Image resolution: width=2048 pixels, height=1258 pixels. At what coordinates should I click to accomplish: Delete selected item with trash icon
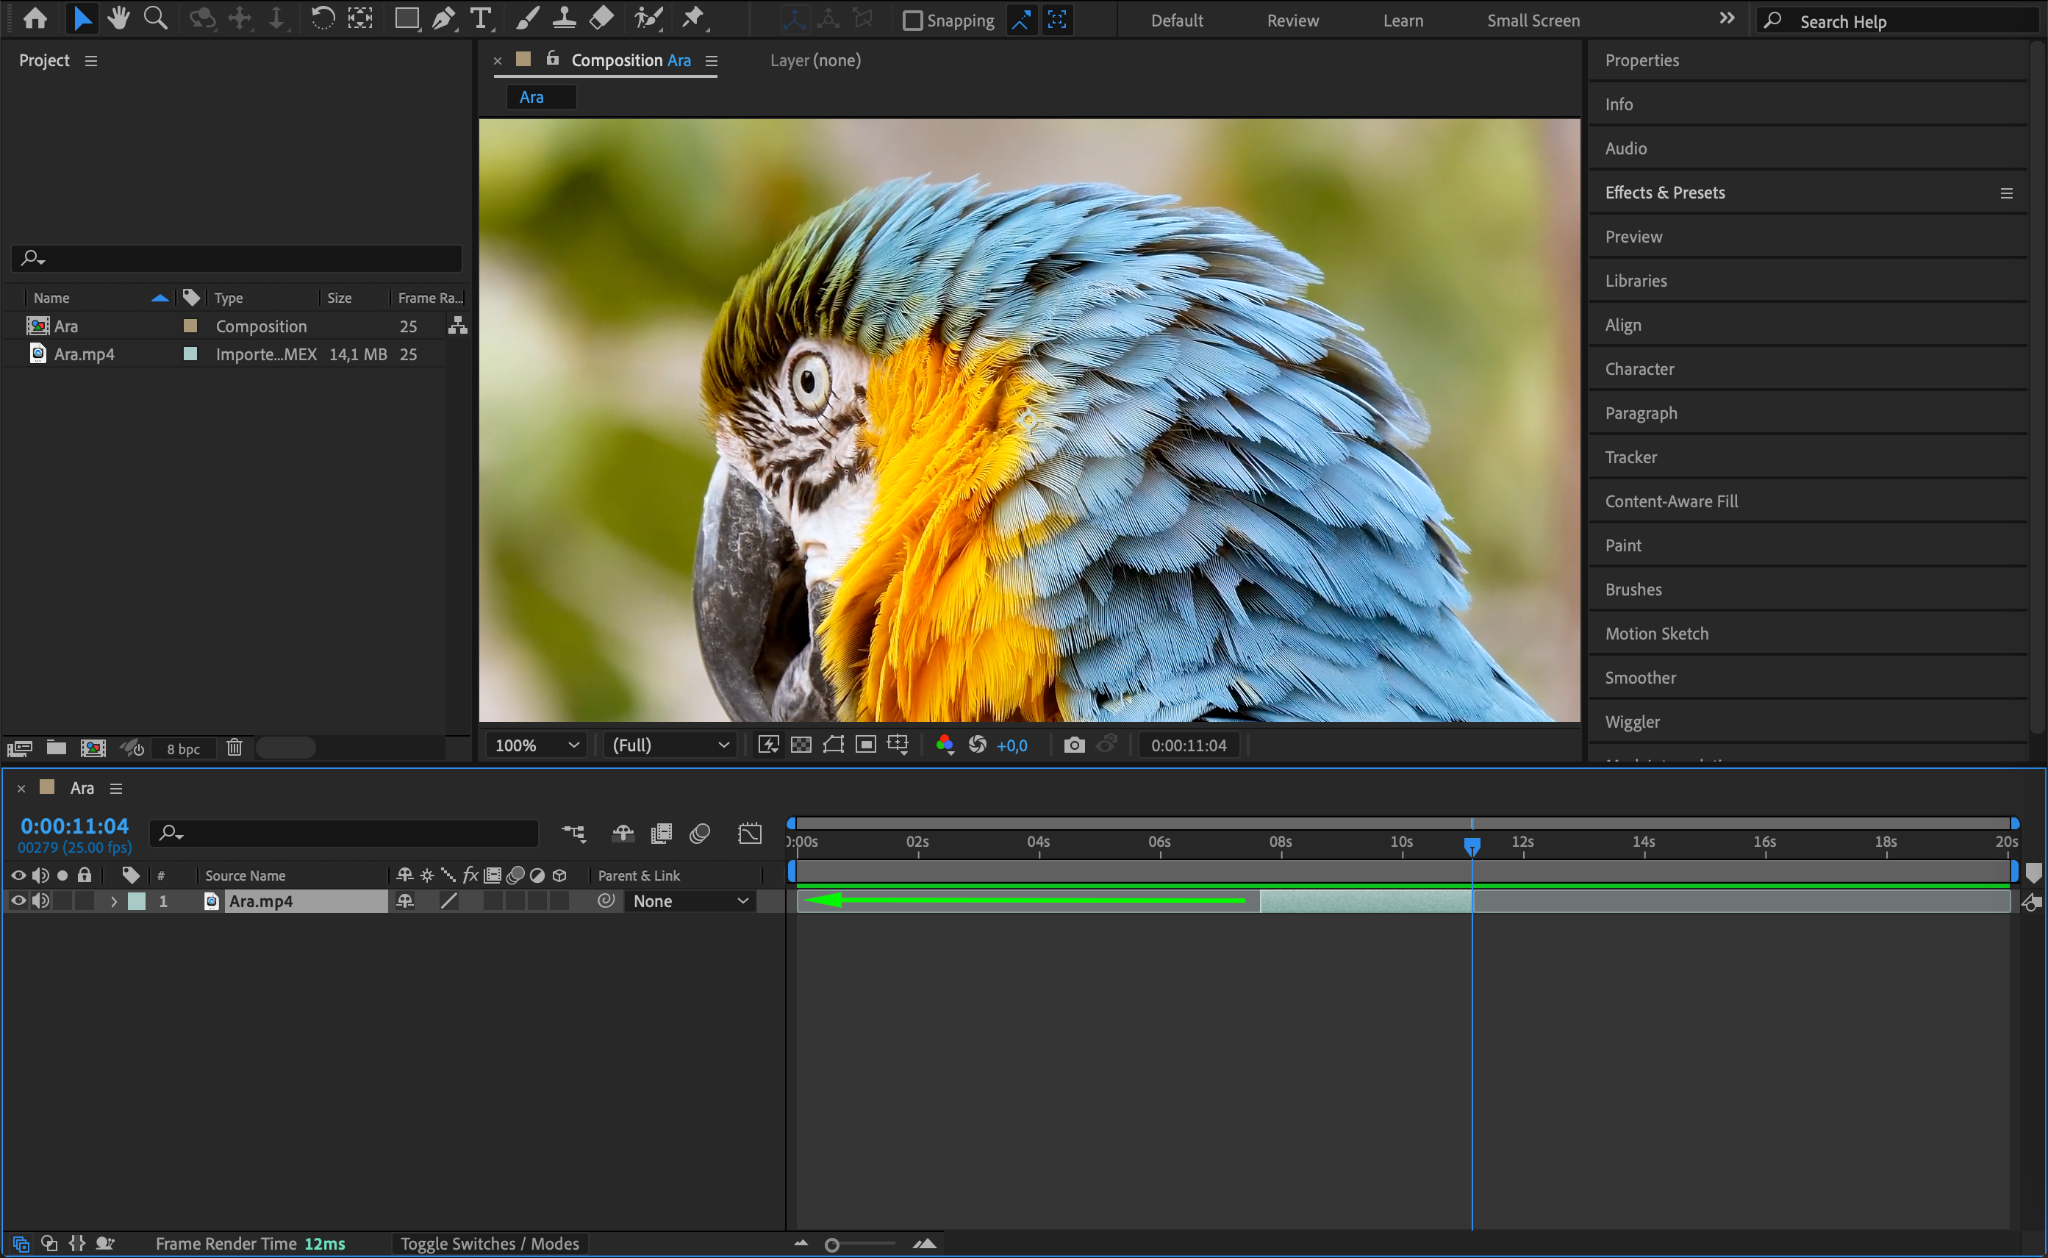[234, 748]
